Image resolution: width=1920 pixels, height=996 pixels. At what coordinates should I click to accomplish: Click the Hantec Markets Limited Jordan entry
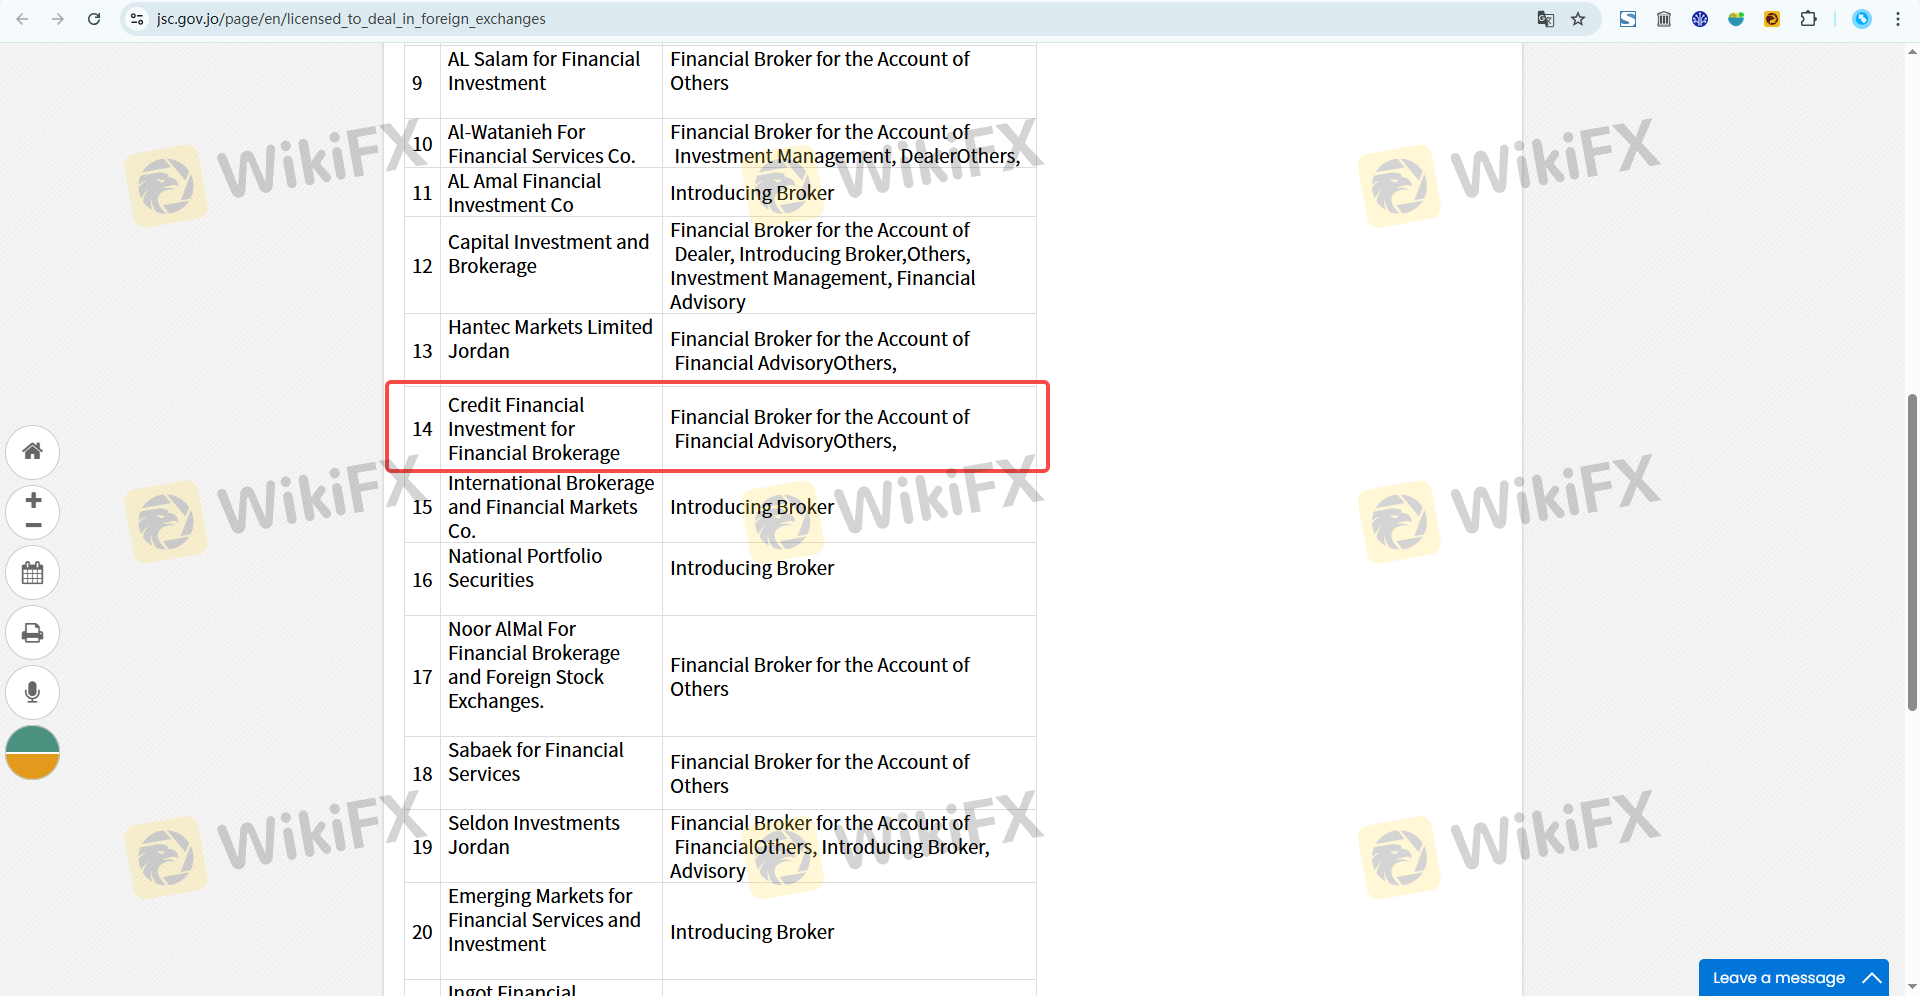point(549,339)
